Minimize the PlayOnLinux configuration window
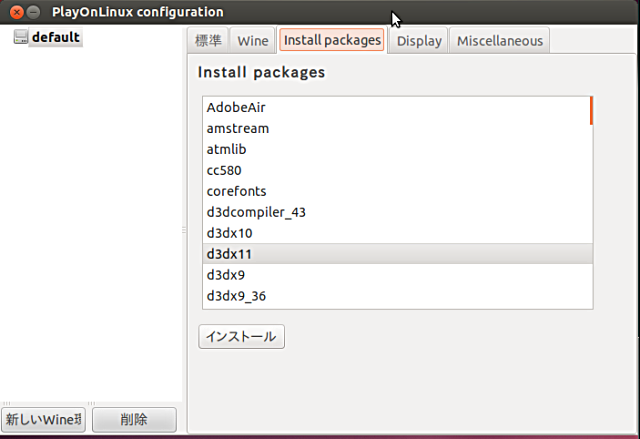The width and height of the screenshot is (640, 439). click(x=33, y=12)
